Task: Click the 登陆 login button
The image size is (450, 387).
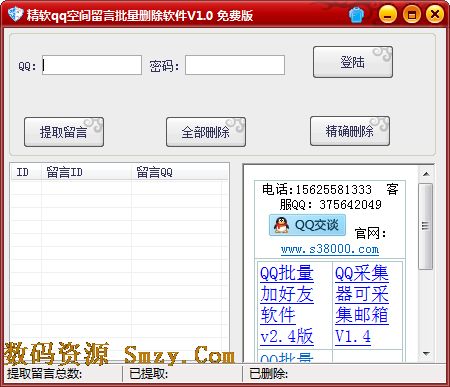Action: 353,62
